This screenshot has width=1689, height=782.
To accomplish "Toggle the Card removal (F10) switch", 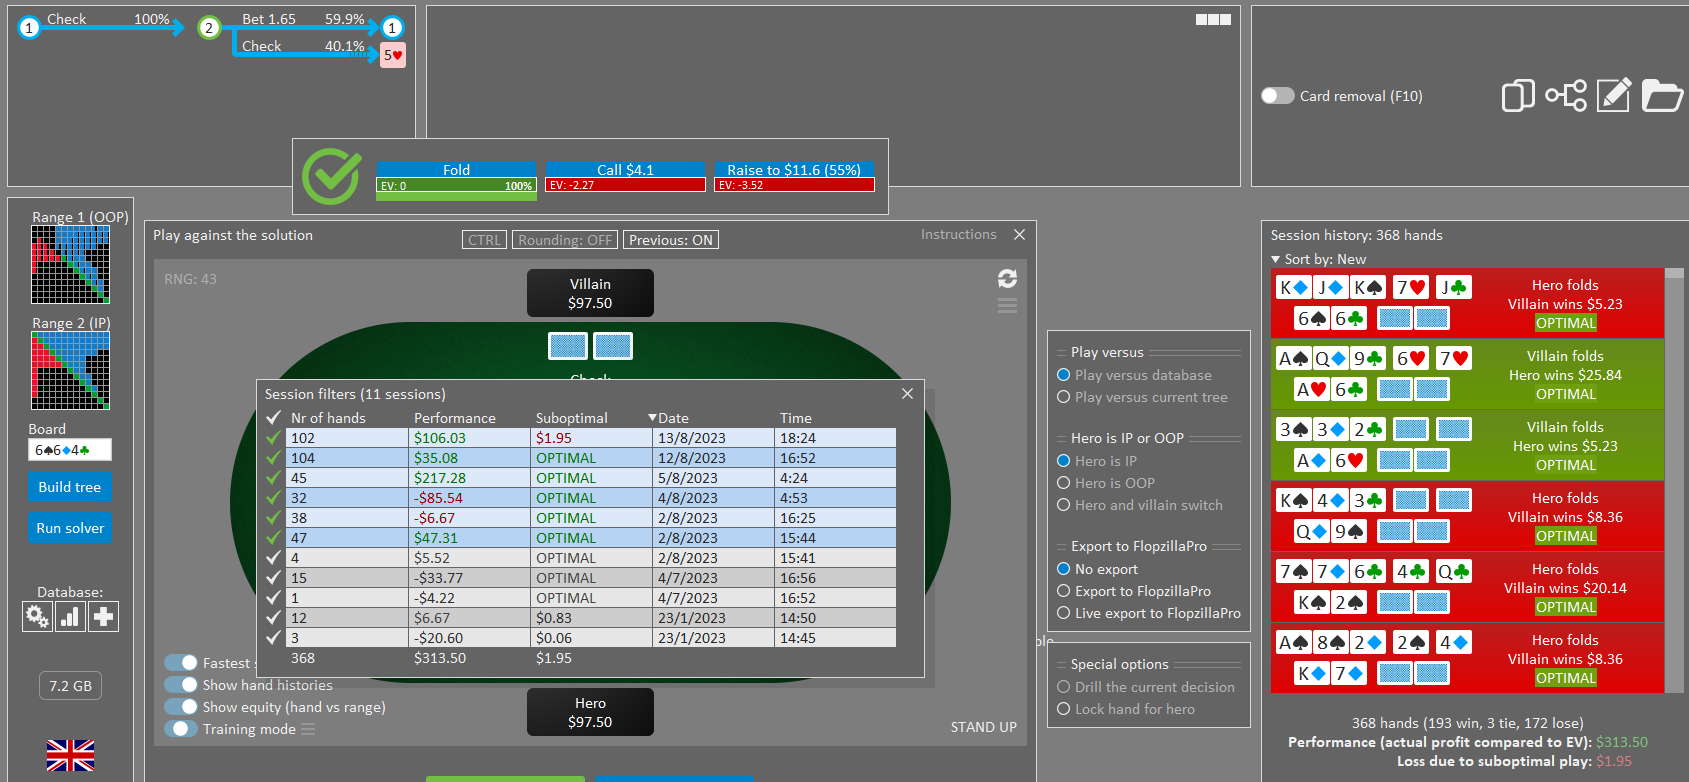I will 1278,96.
